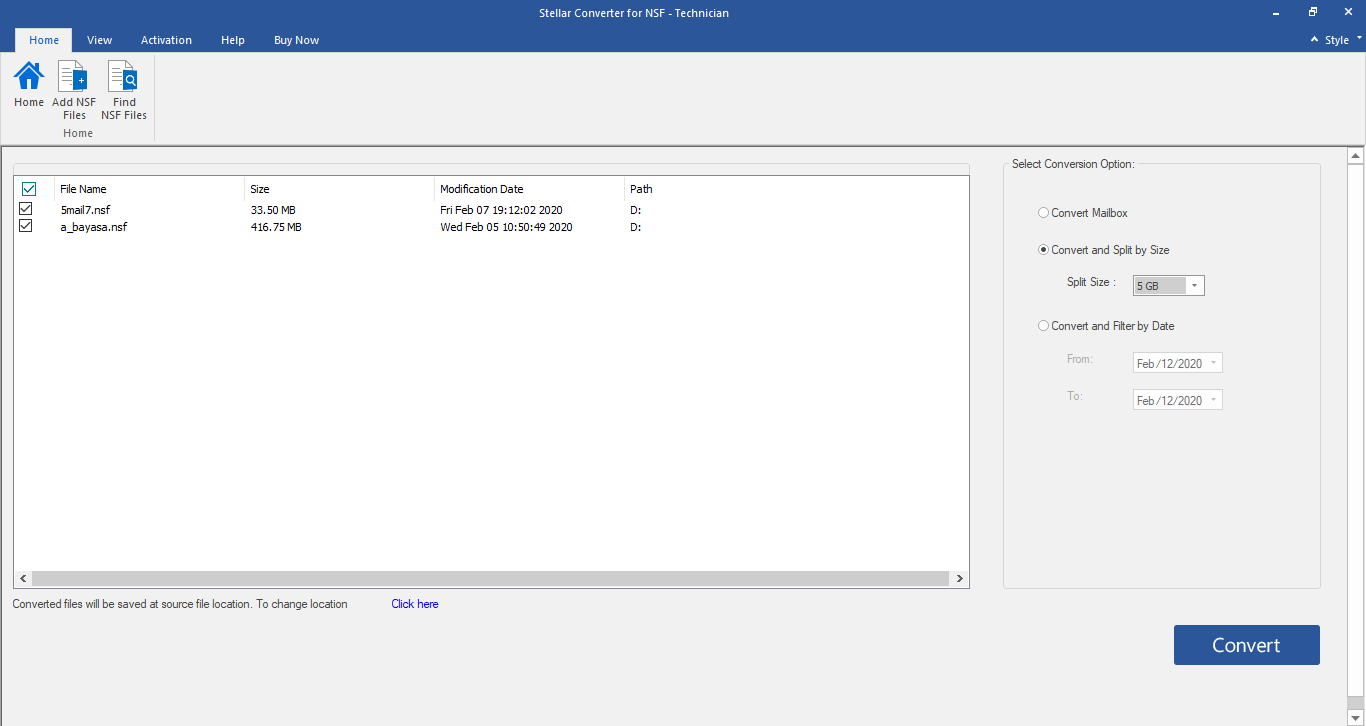Click the right arrow of horizontal scrollbar
Viewport: 1366px width, 726px height.
tap(959, 579)
